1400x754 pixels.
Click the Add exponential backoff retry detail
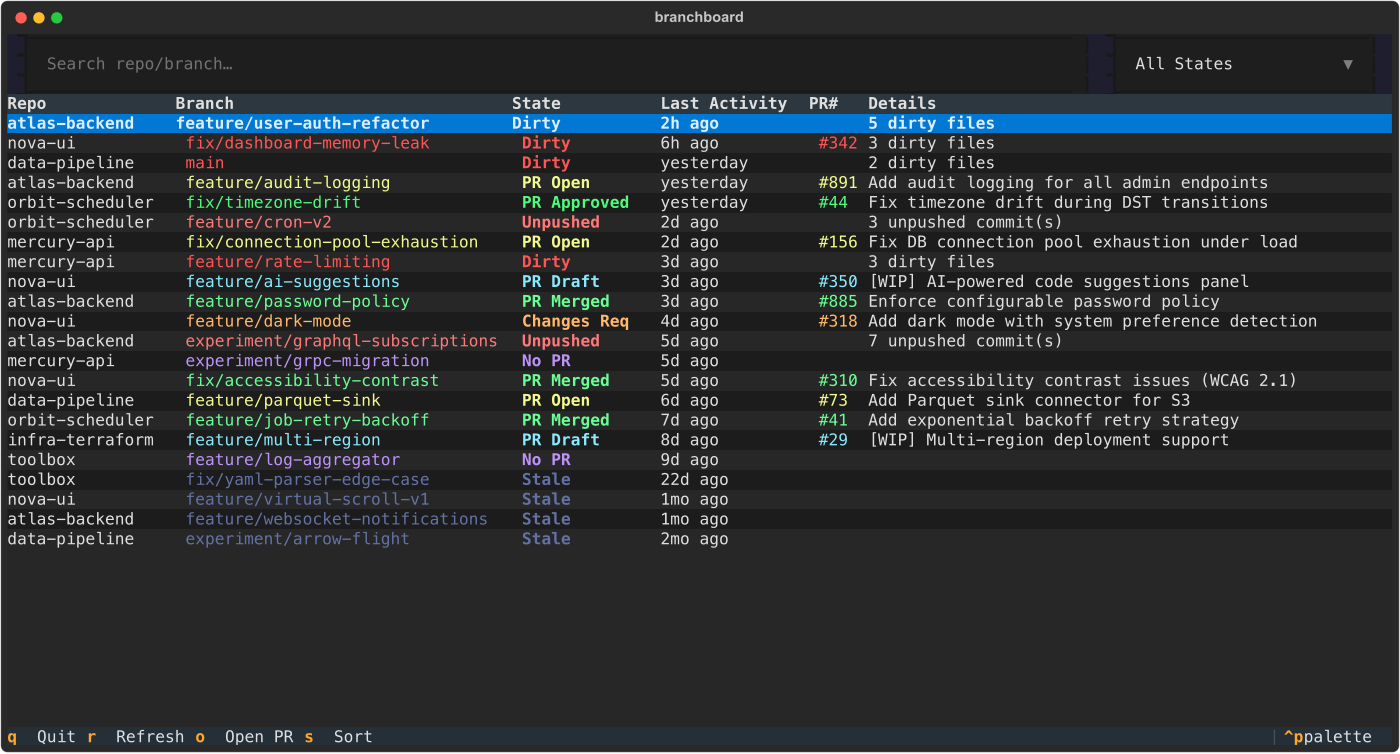click(1054, 420)
